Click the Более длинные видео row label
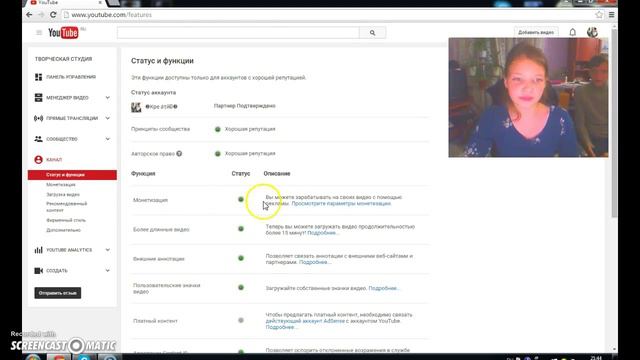This screenshot has height=360, width=640. (161, 229)
